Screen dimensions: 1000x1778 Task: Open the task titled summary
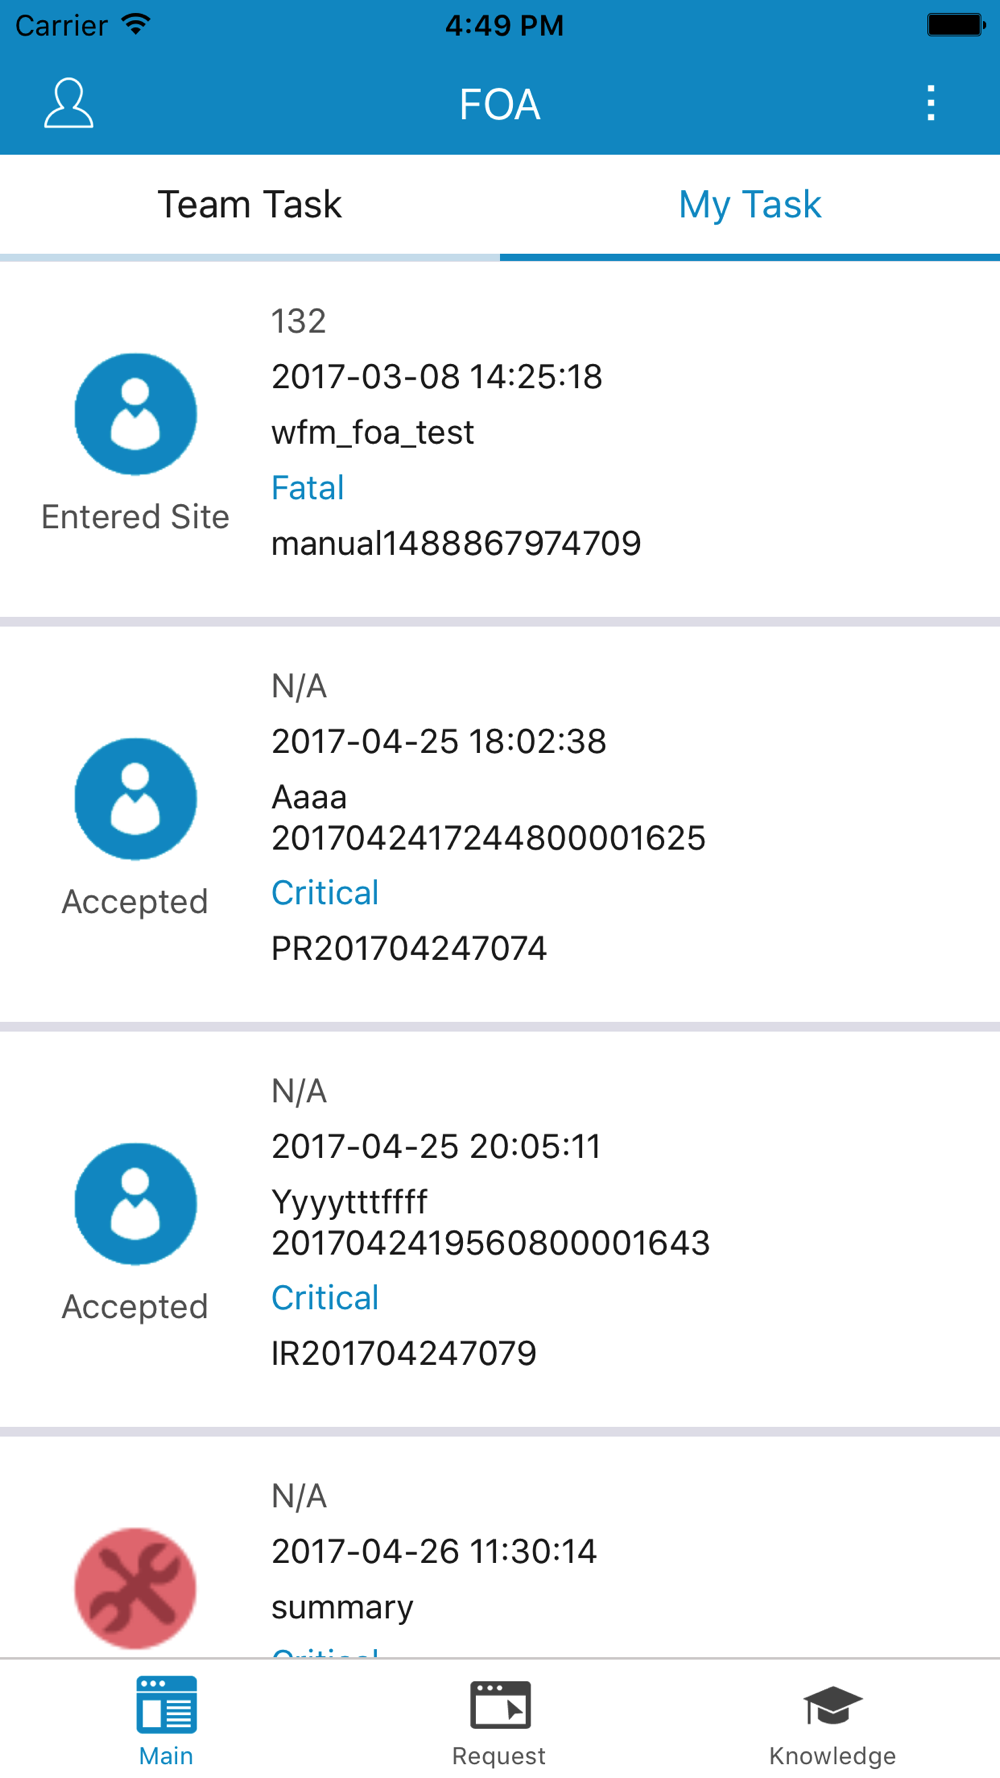(342, 1608)
